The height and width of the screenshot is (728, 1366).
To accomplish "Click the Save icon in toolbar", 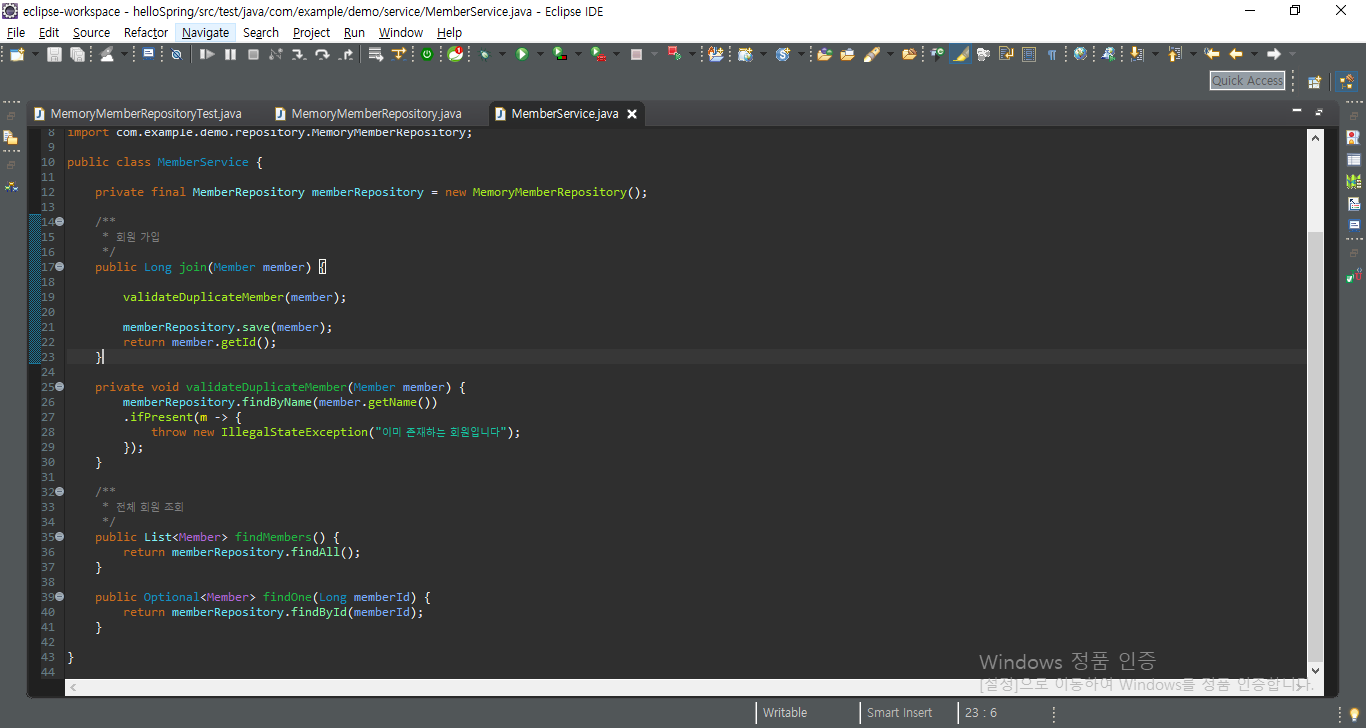I will click(x=54, y=54).
